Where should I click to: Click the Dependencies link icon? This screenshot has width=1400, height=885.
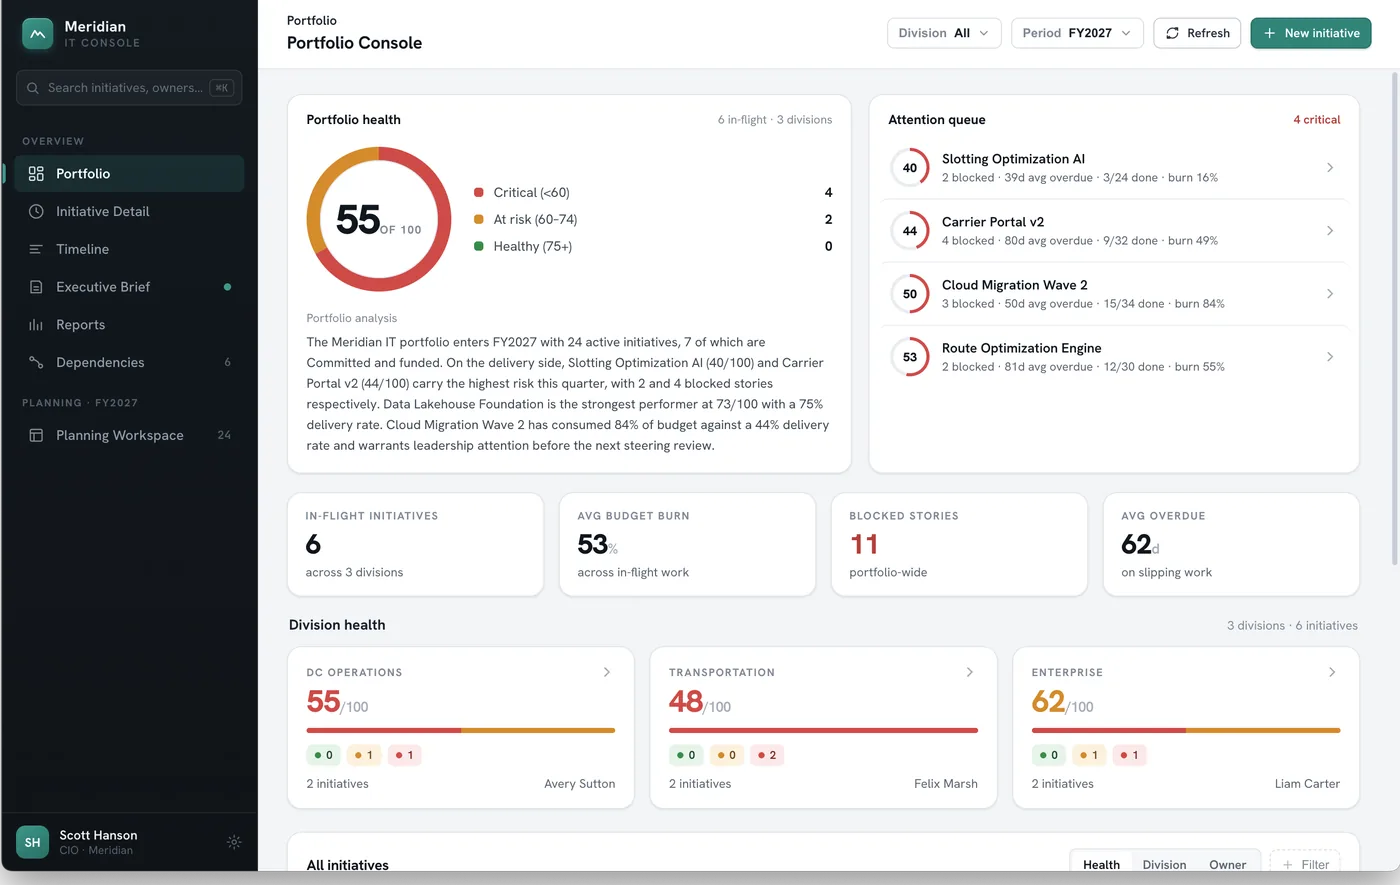click(x=36, y=363)
